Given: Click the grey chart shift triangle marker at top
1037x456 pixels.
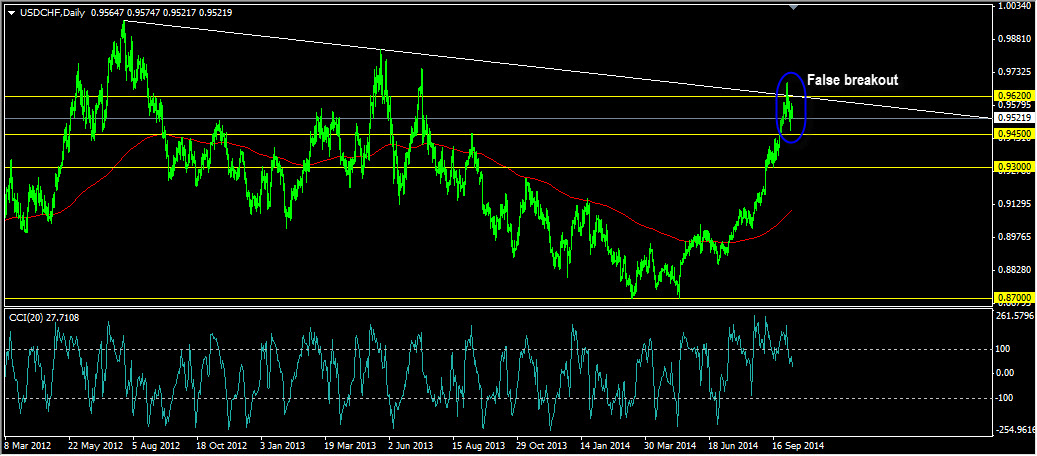Looking at the screenshot, I should (794, 7).
